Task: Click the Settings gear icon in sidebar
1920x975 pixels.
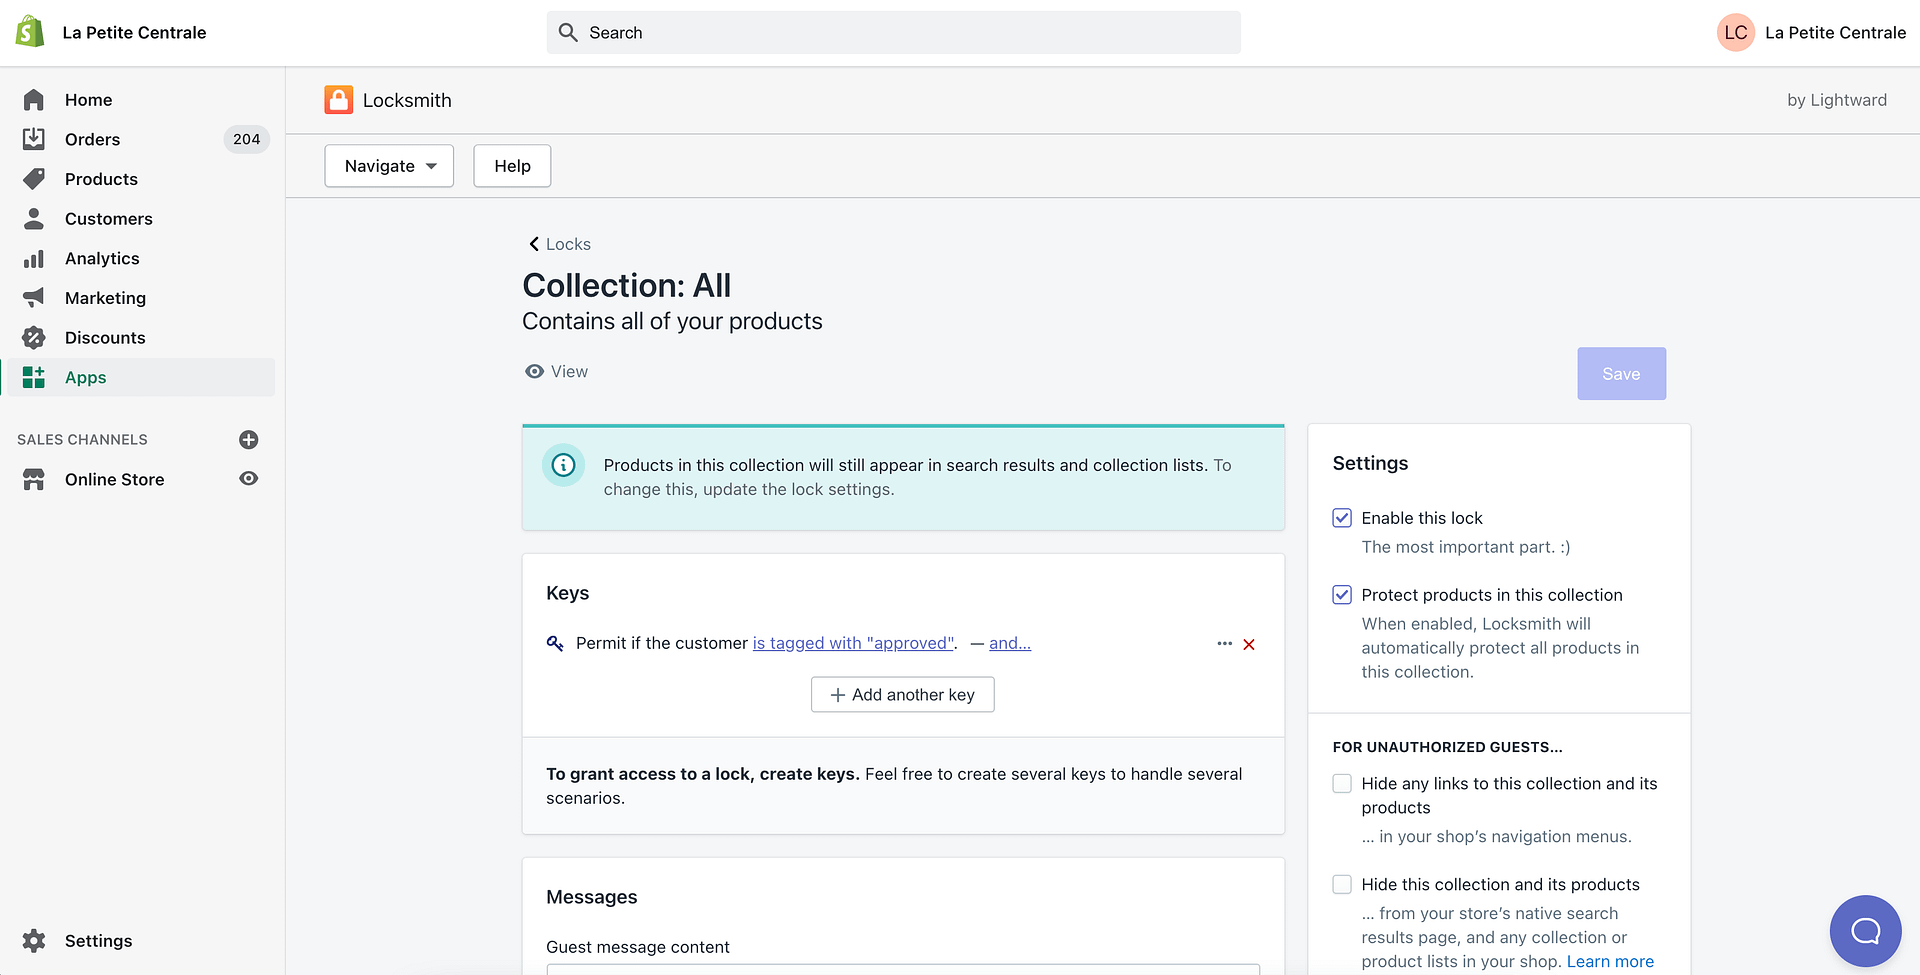Action: 34,941
